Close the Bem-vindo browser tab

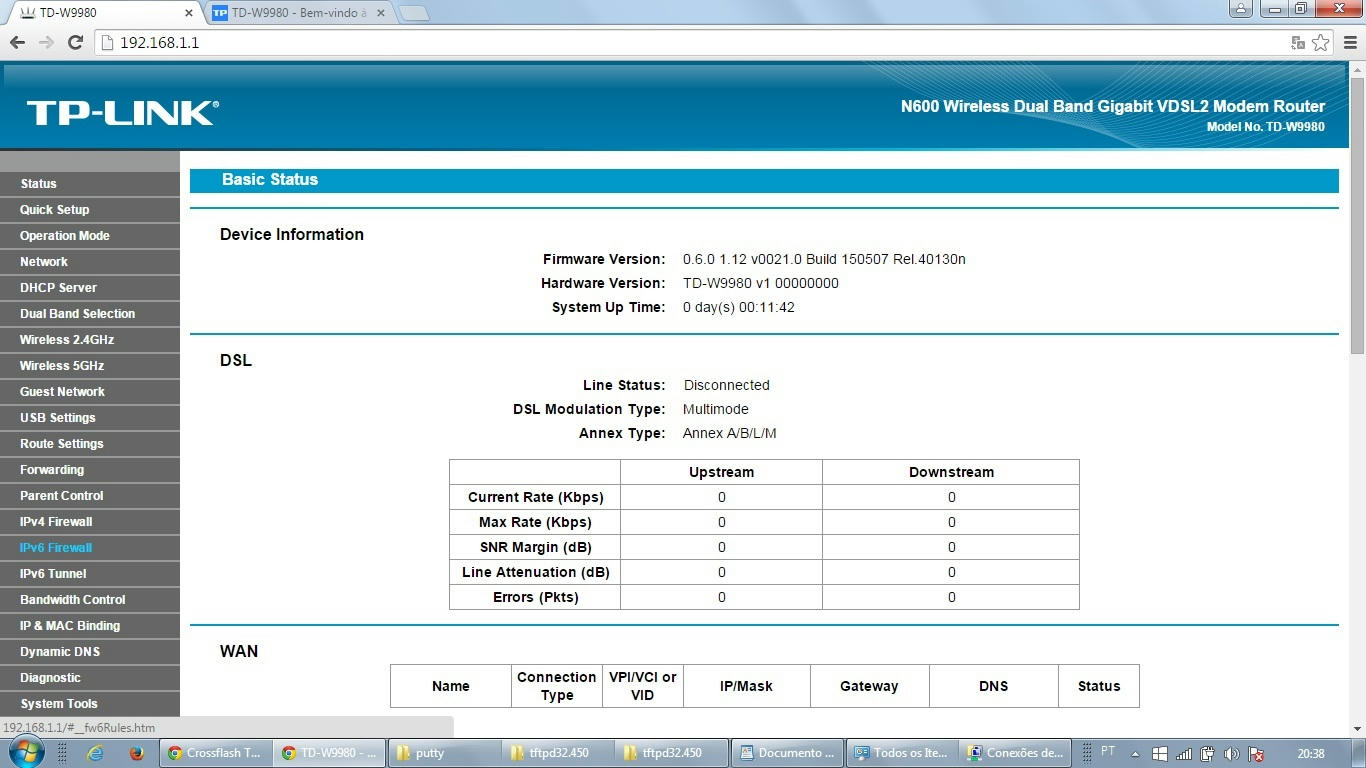click(380, 13)
